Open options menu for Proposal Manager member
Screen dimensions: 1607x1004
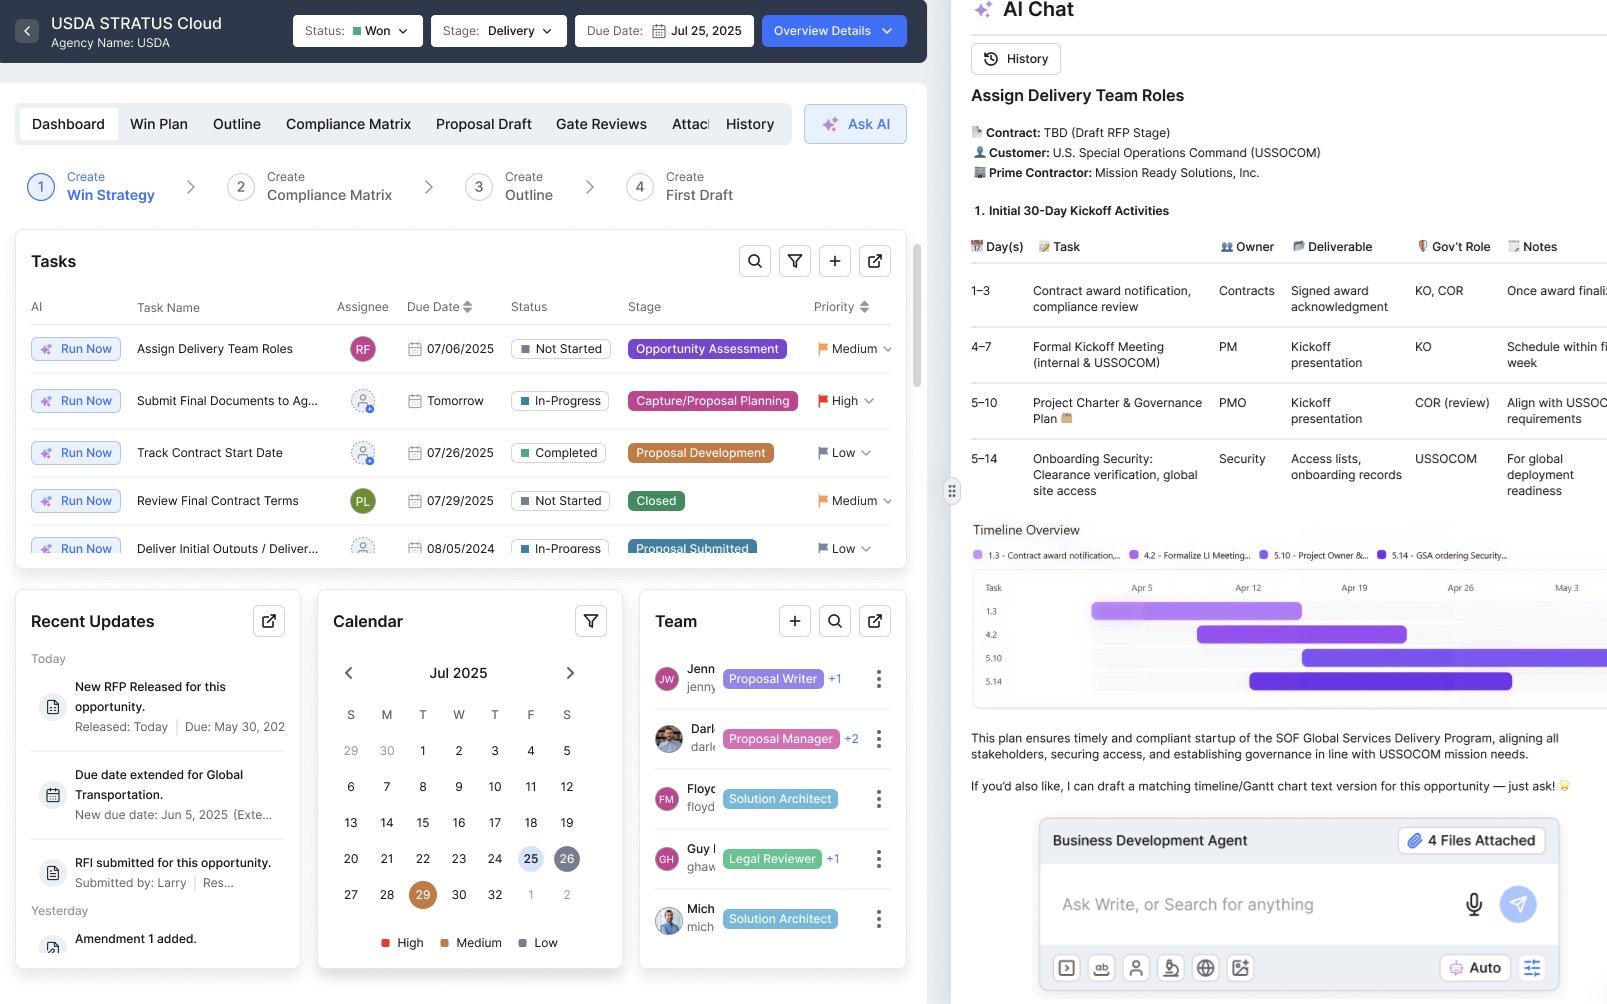879,739
